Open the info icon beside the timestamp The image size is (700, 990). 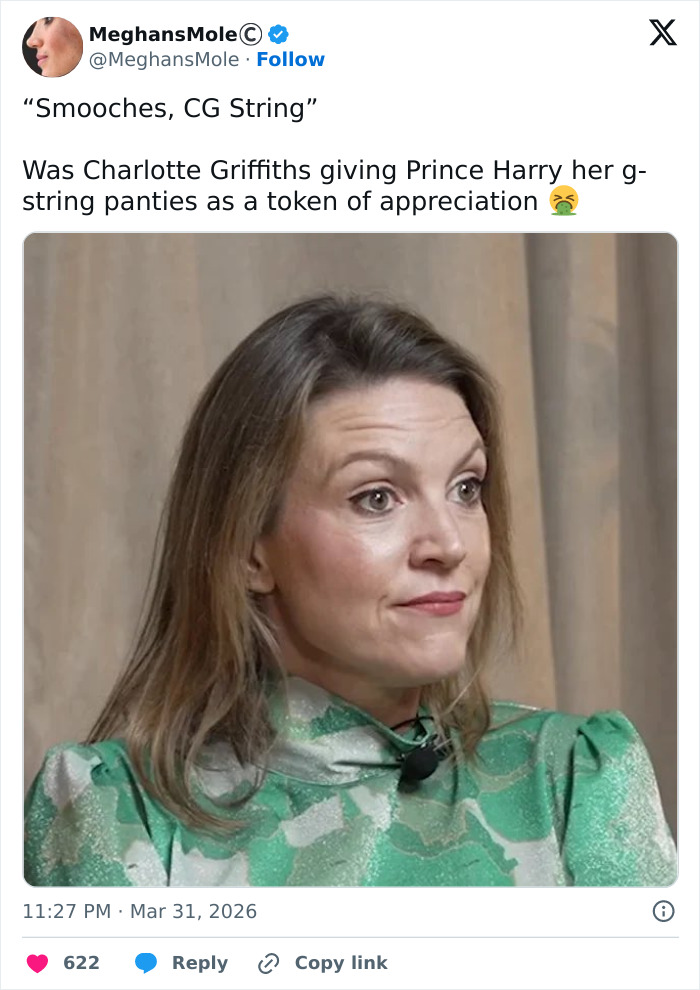click(662, 911)
